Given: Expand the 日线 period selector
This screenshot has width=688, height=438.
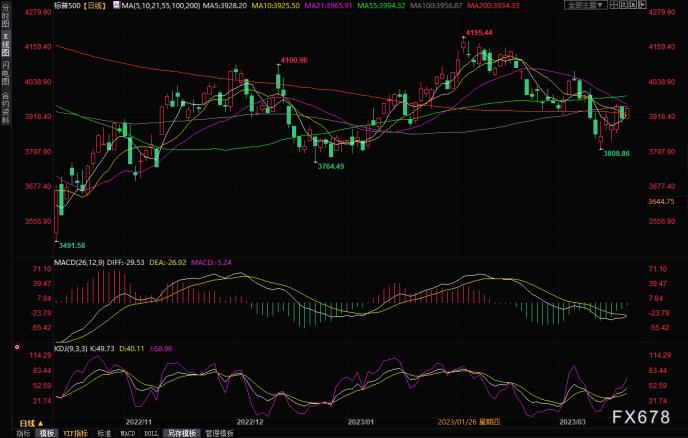Looking at the screenshot, I should tap(32, 424).
